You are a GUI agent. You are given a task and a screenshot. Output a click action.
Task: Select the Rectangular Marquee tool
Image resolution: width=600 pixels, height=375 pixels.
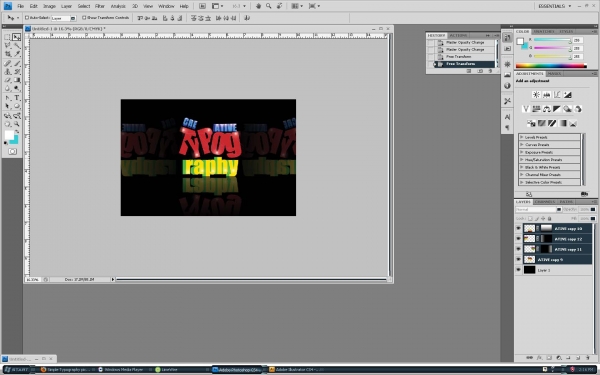click(7, 37)
